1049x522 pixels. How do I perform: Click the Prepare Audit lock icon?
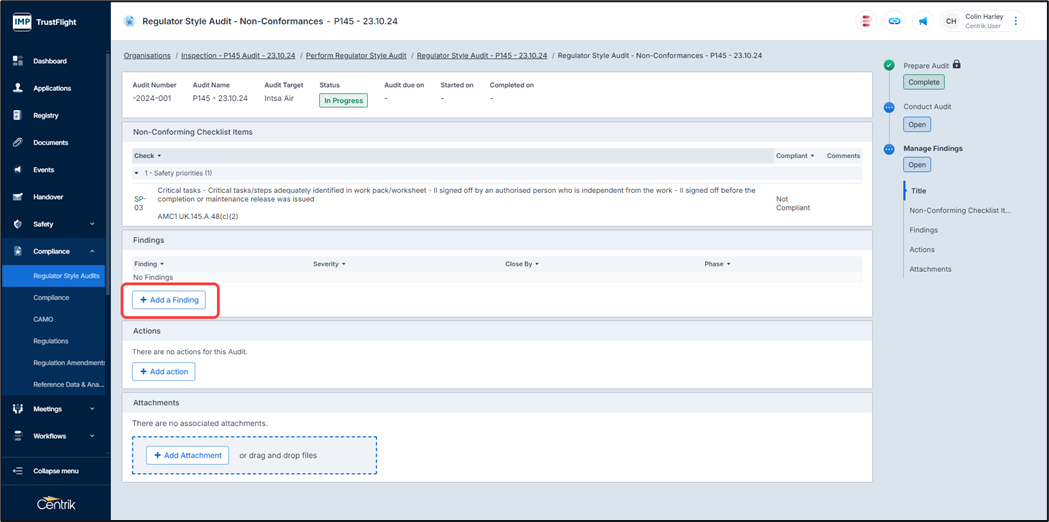coord(957,65)
